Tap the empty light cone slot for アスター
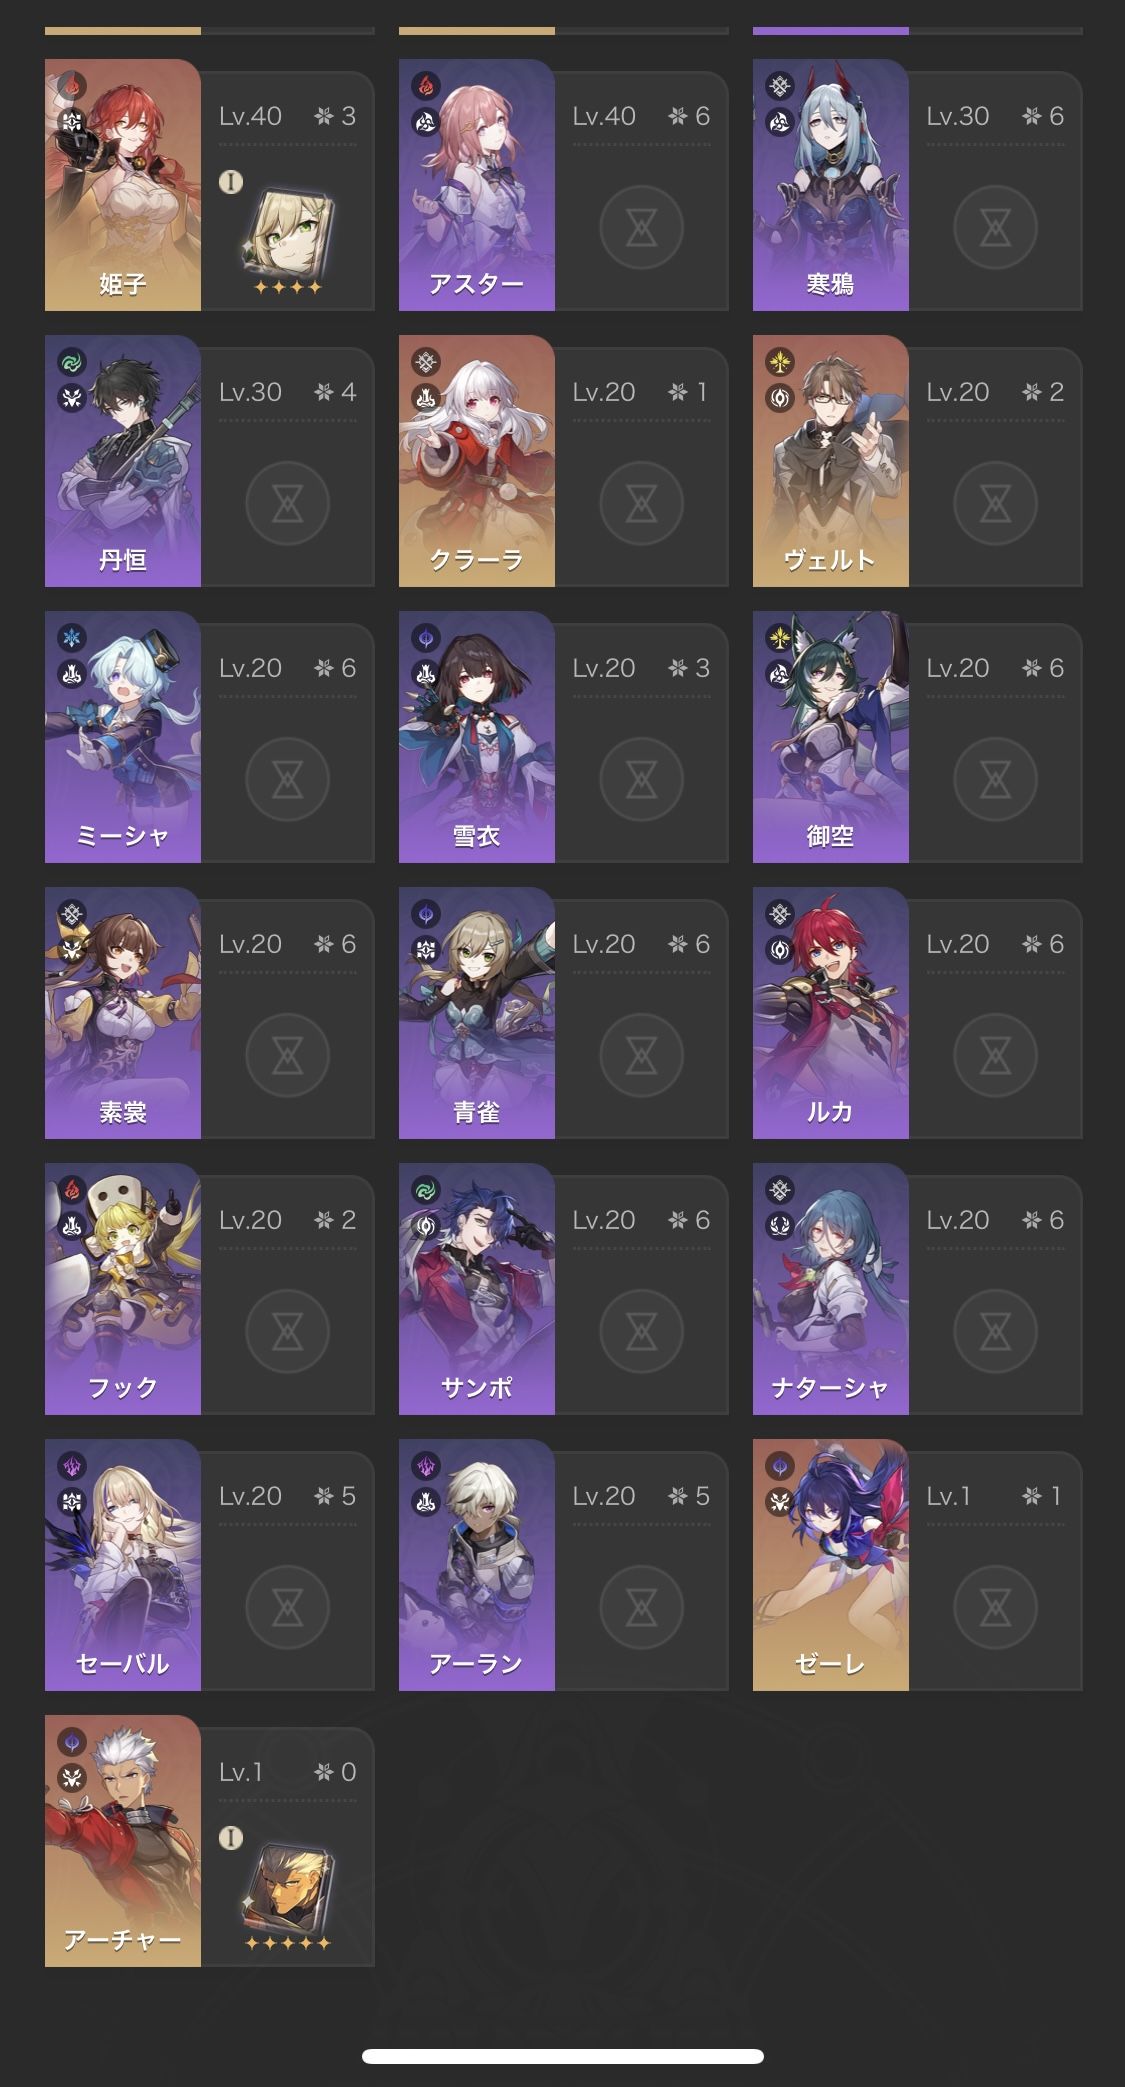Screen dimensions: 1125x2087 click(x=641, y=227)
